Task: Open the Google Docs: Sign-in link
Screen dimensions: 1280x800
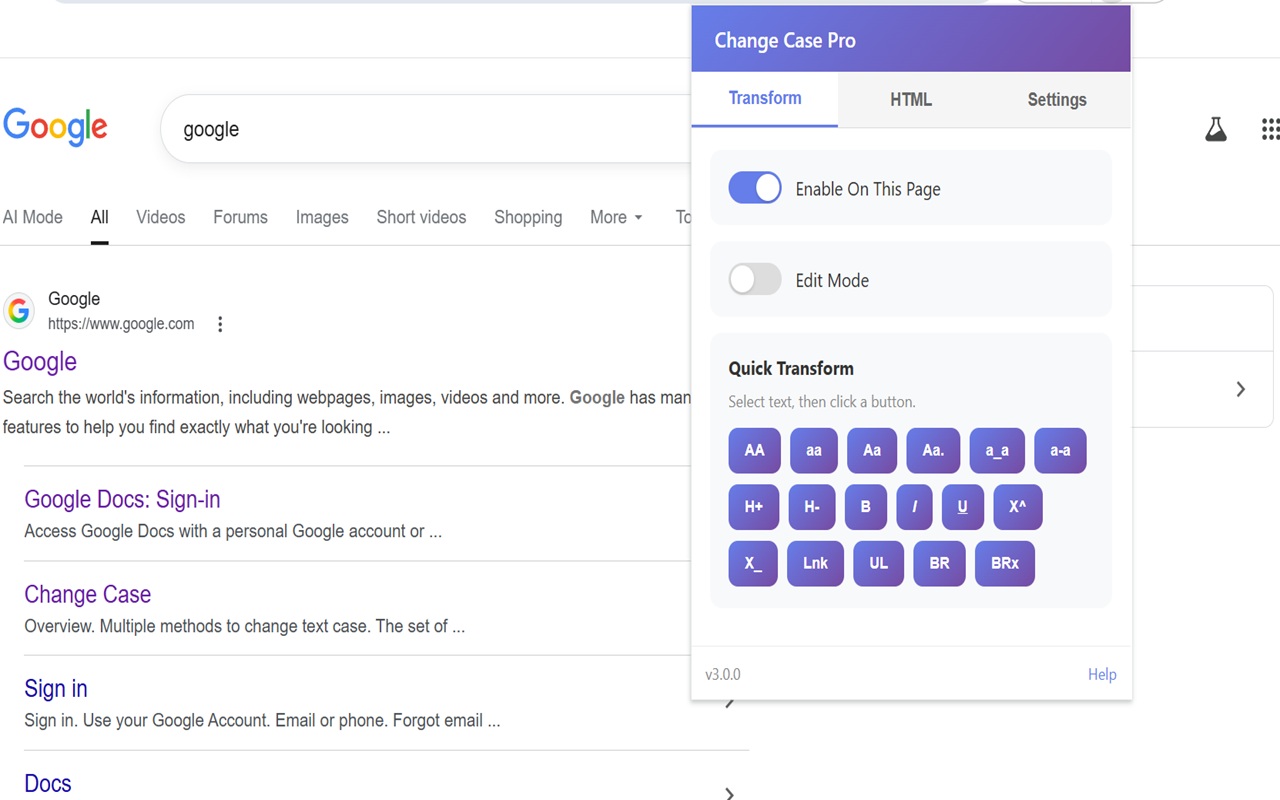Action: click(x=122, y=499)
